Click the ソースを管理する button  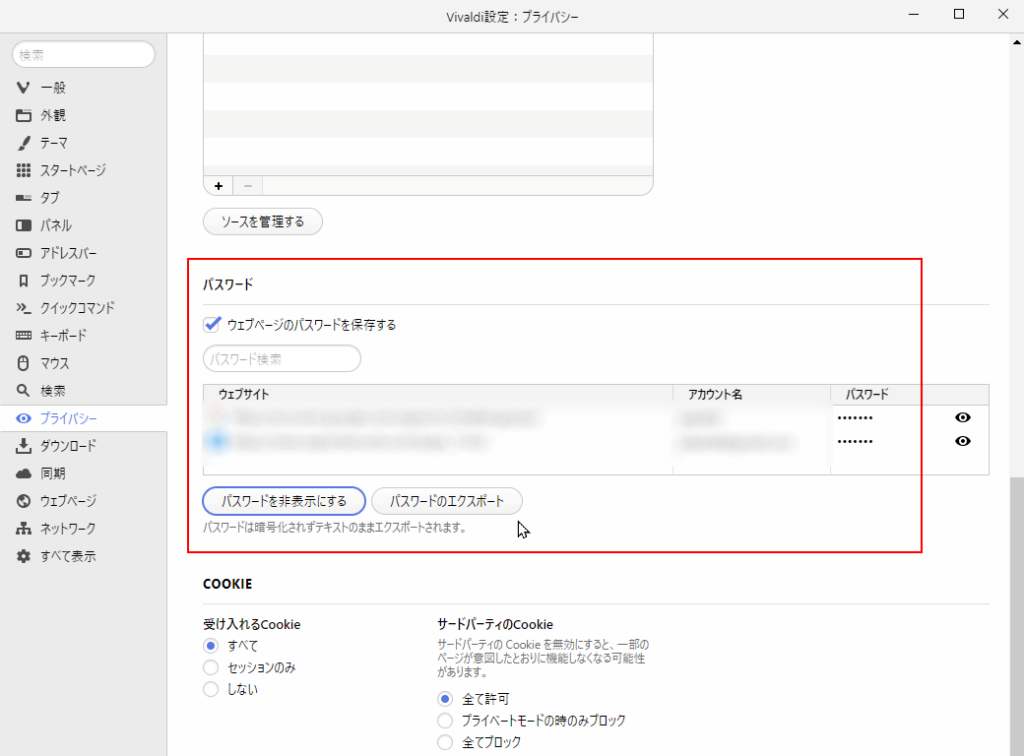point(263,221)
